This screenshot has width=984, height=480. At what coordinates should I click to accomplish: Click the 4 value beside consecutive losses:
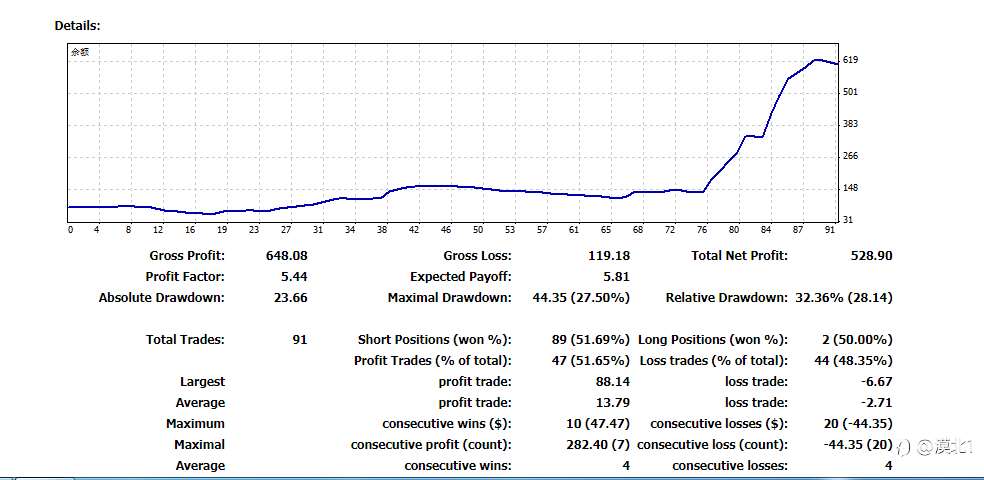[888, 466]
